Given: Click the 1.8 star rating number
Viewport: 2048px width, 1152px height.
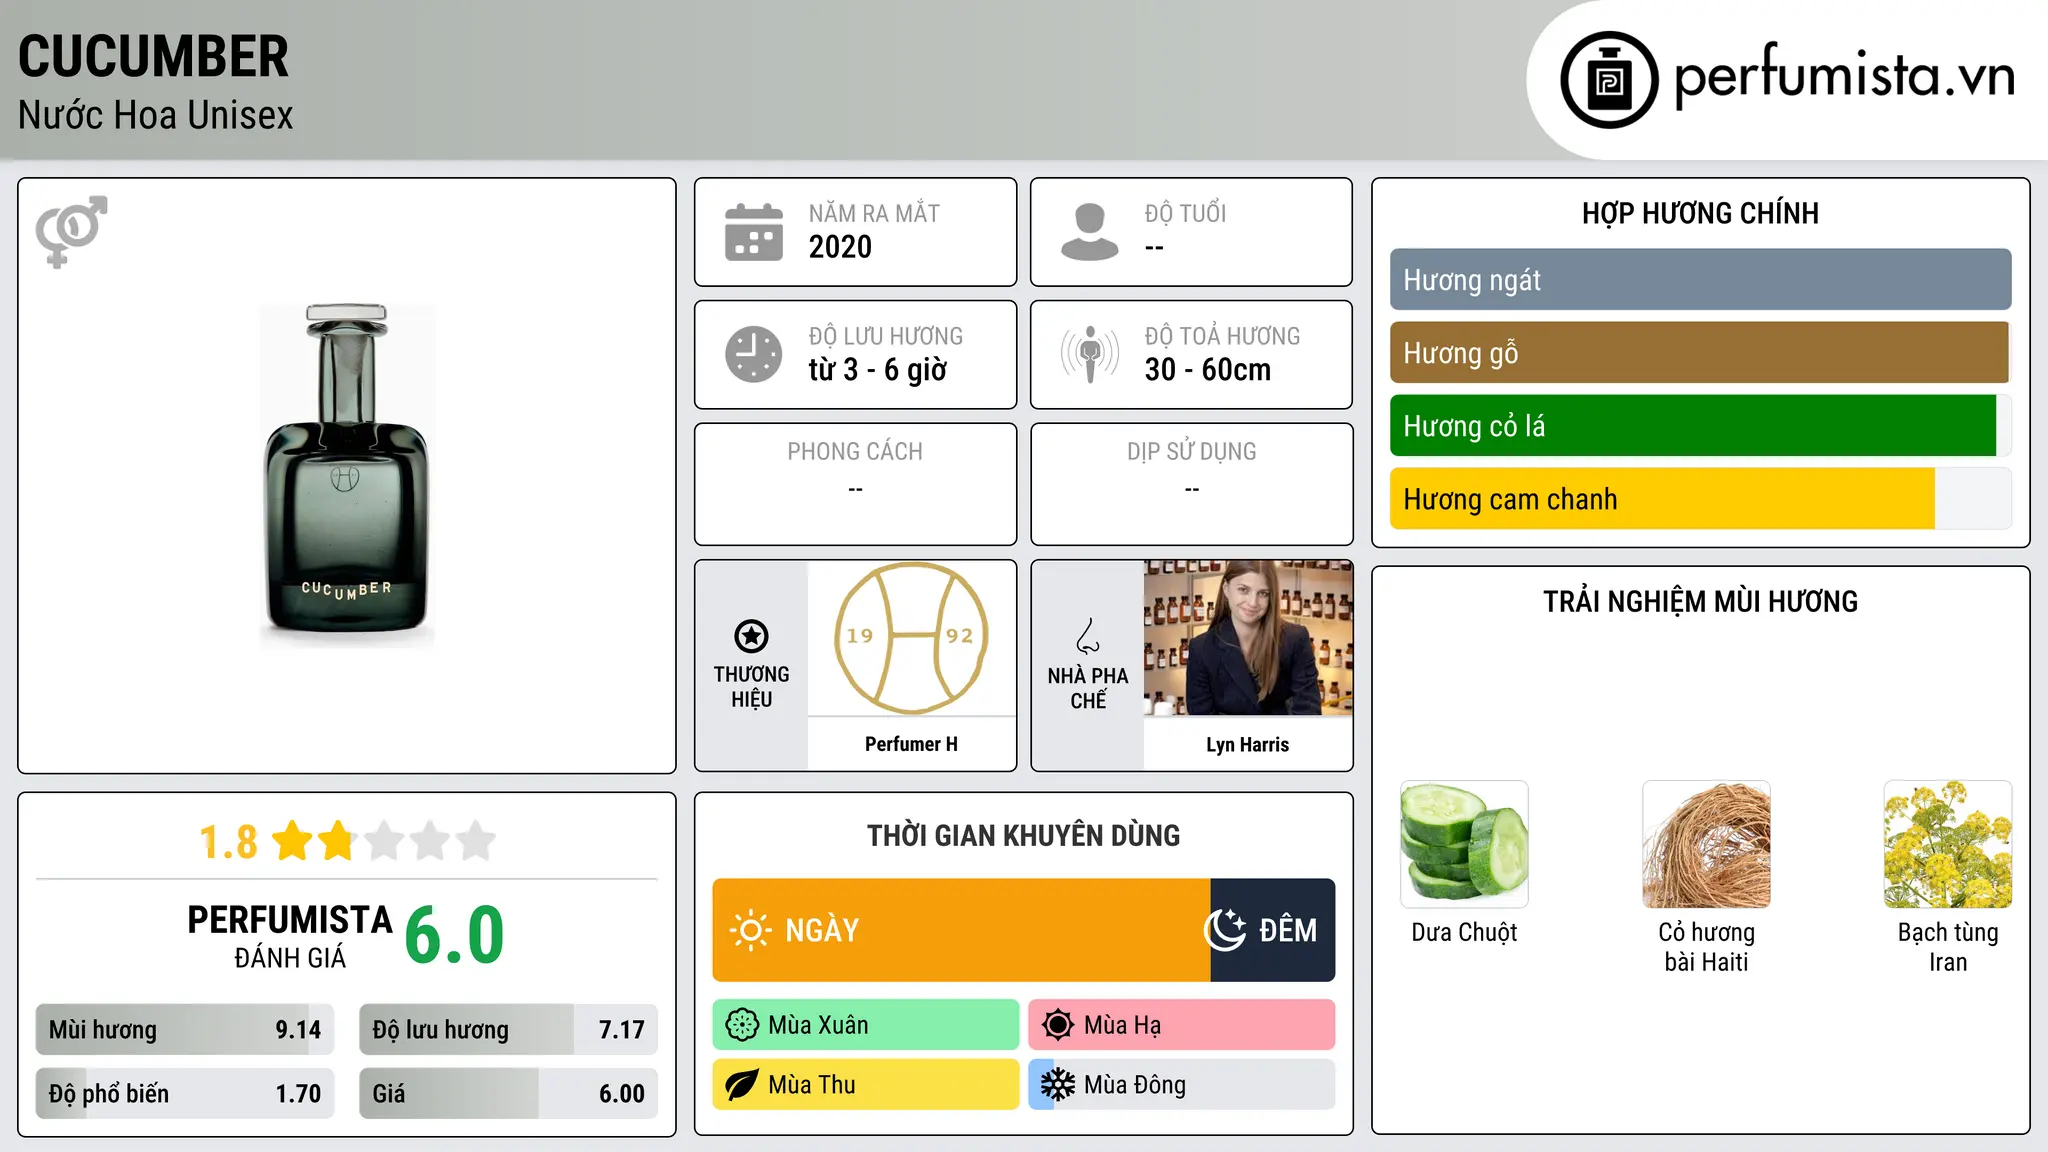Looking at the screenshot, I should pyautogui.click(x=228, y=842).
